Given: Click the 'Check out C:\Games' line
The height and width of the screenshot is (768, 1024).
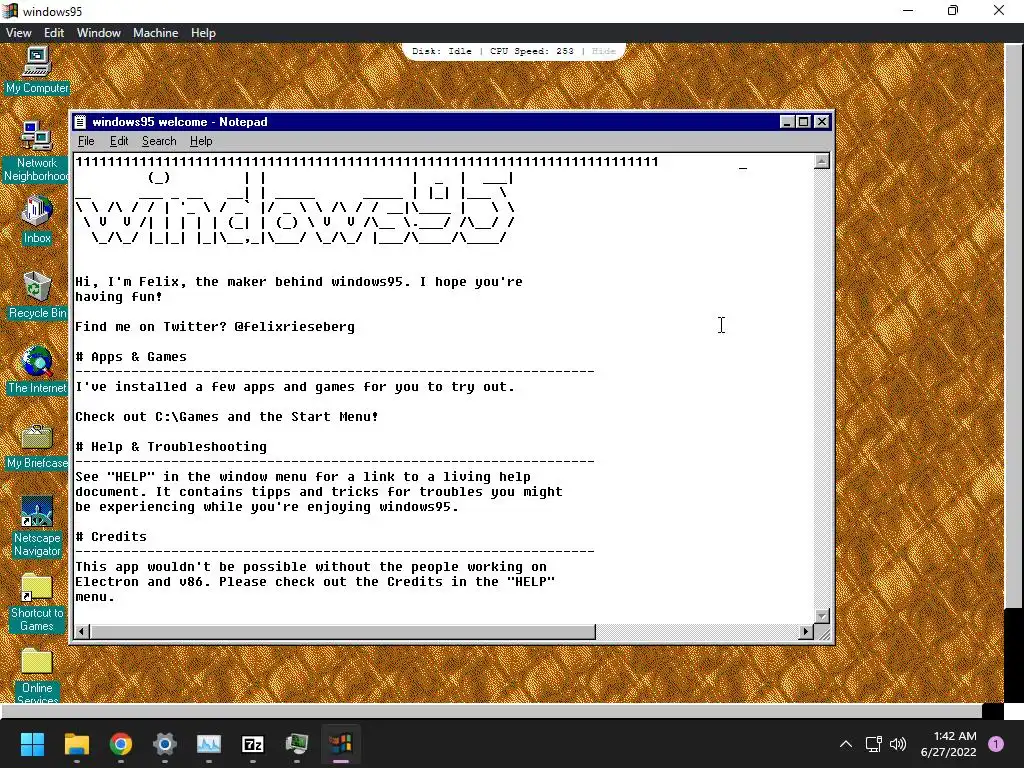Looking at the screenshot, I should pos(227,417).
